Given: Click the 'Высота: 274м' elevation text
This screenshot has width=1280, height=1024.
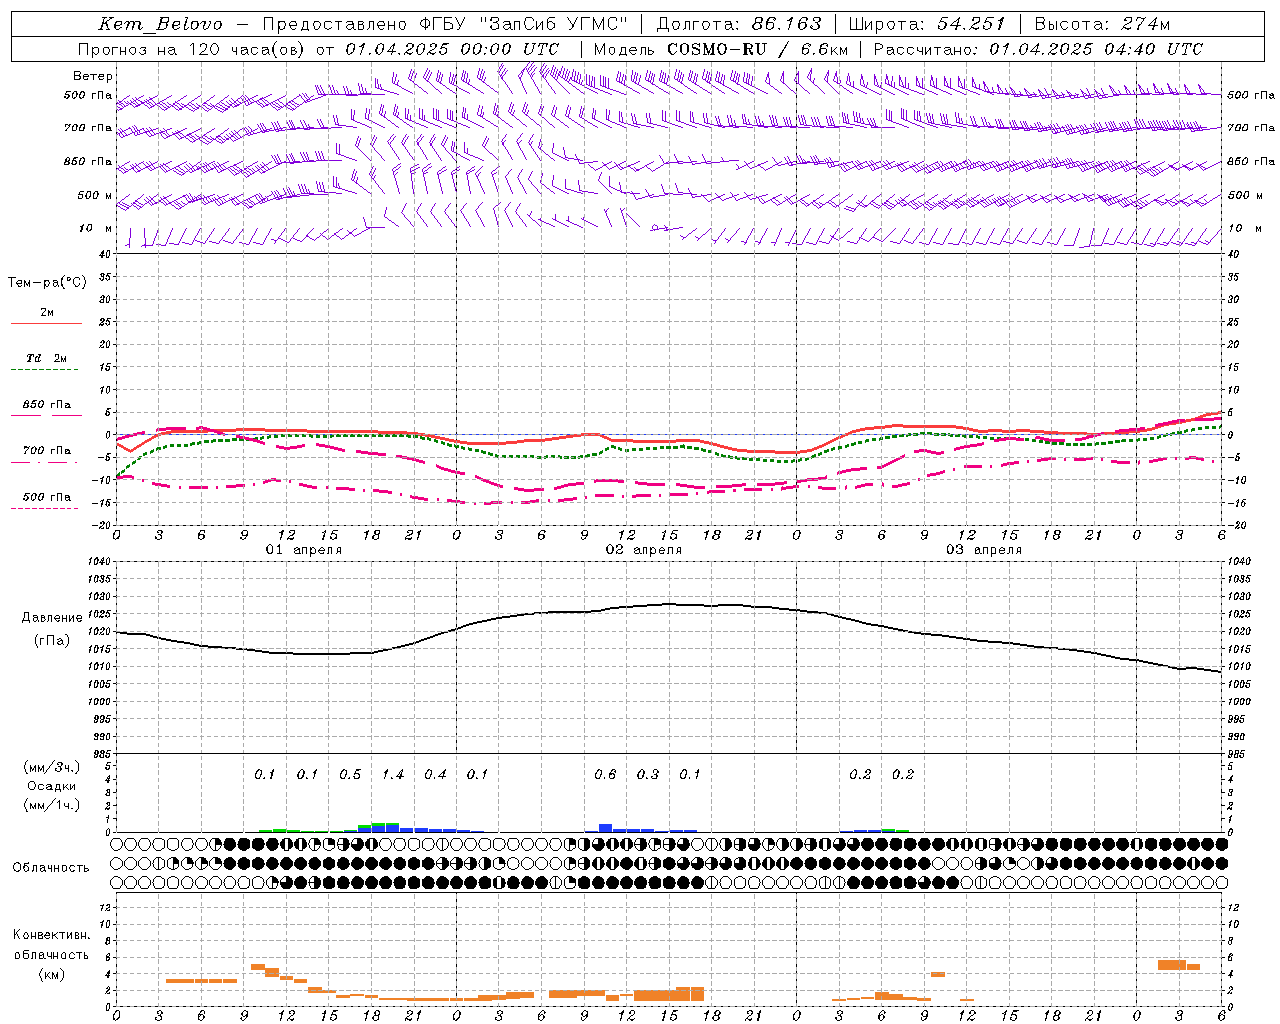Looking at the screenshot, I should 1101,24.
